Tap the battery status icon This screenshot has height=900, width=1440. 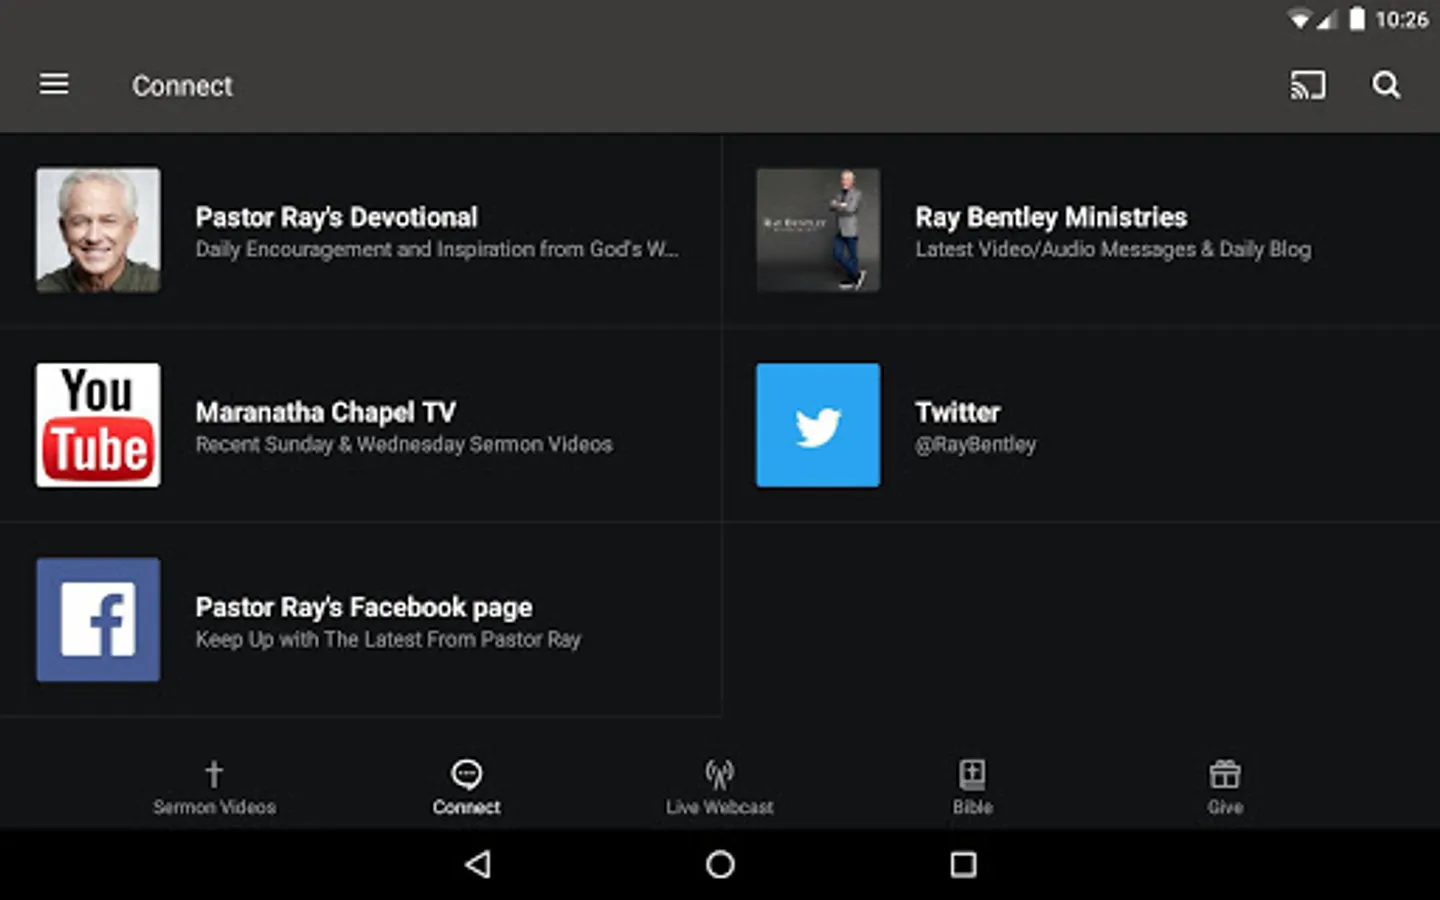1357,19
